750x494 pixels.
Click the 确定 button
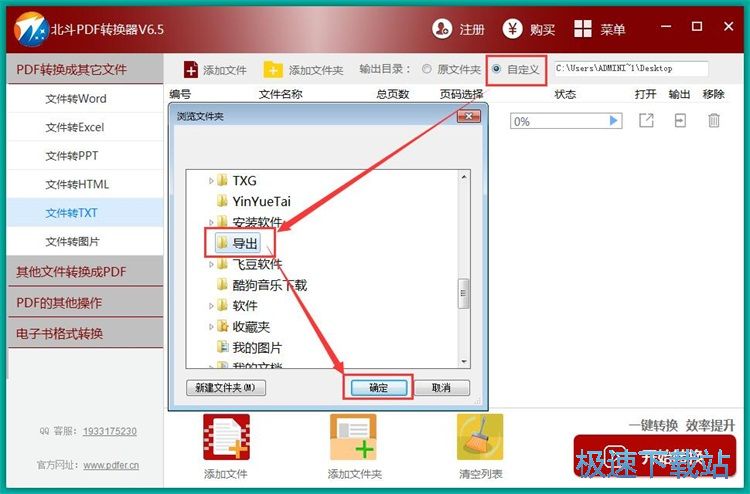click(x=378, y=387)
